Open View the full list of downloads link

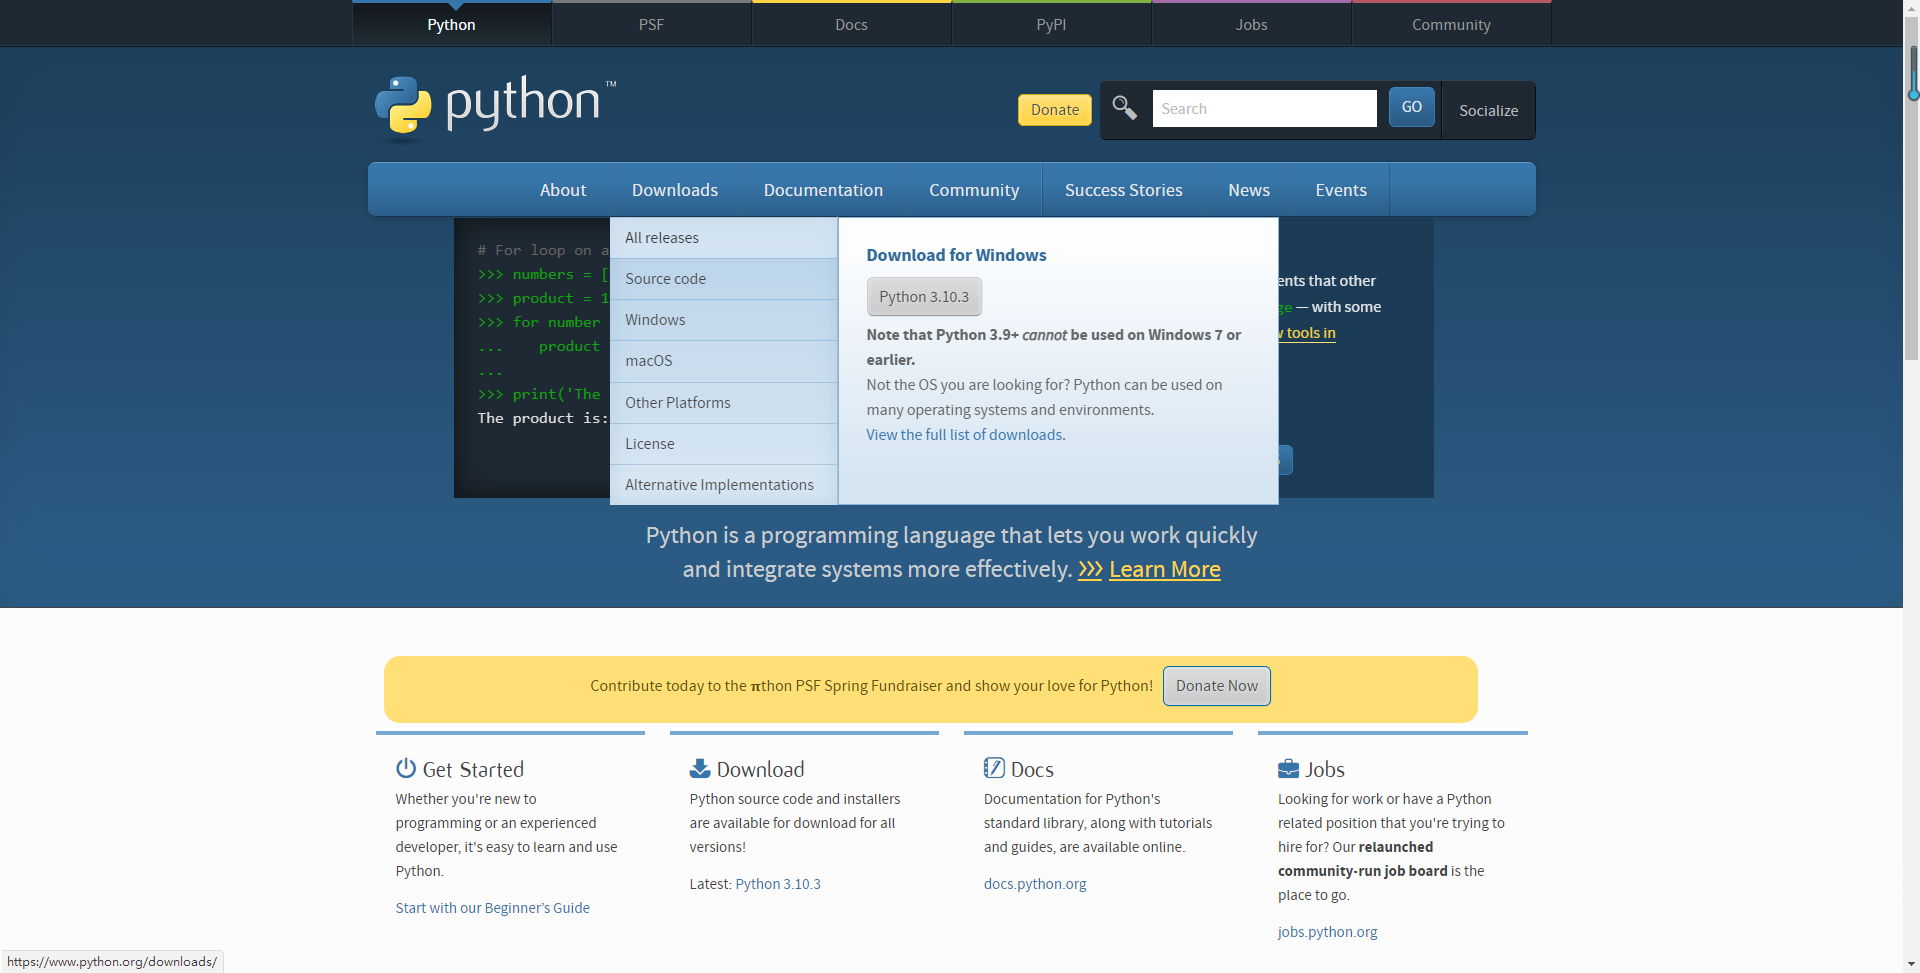click(965, 435)
